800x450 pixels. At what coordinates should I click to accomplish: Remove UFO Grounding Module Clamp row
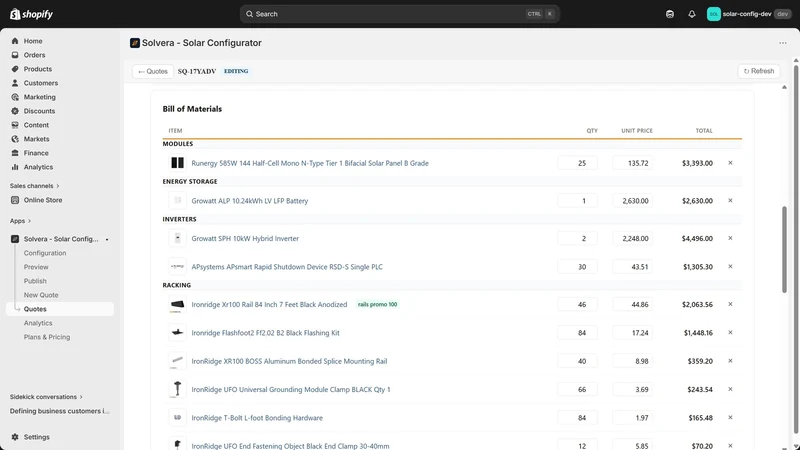pos(730,389)
